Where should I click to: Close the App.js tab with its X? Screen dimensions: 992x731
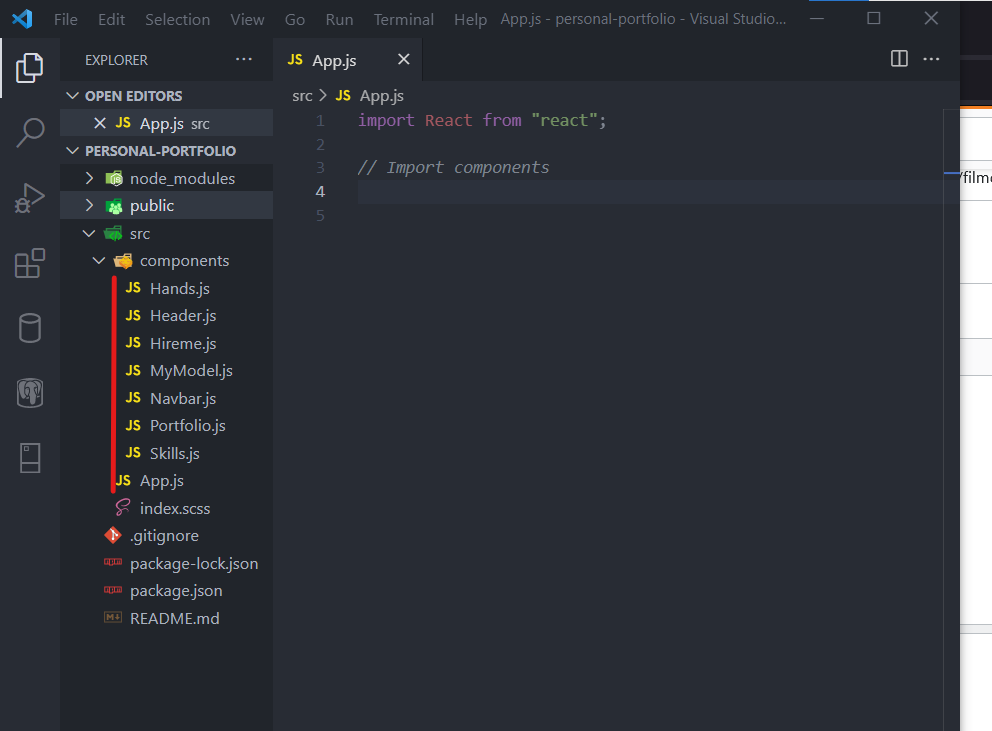[x=403, y=59]
